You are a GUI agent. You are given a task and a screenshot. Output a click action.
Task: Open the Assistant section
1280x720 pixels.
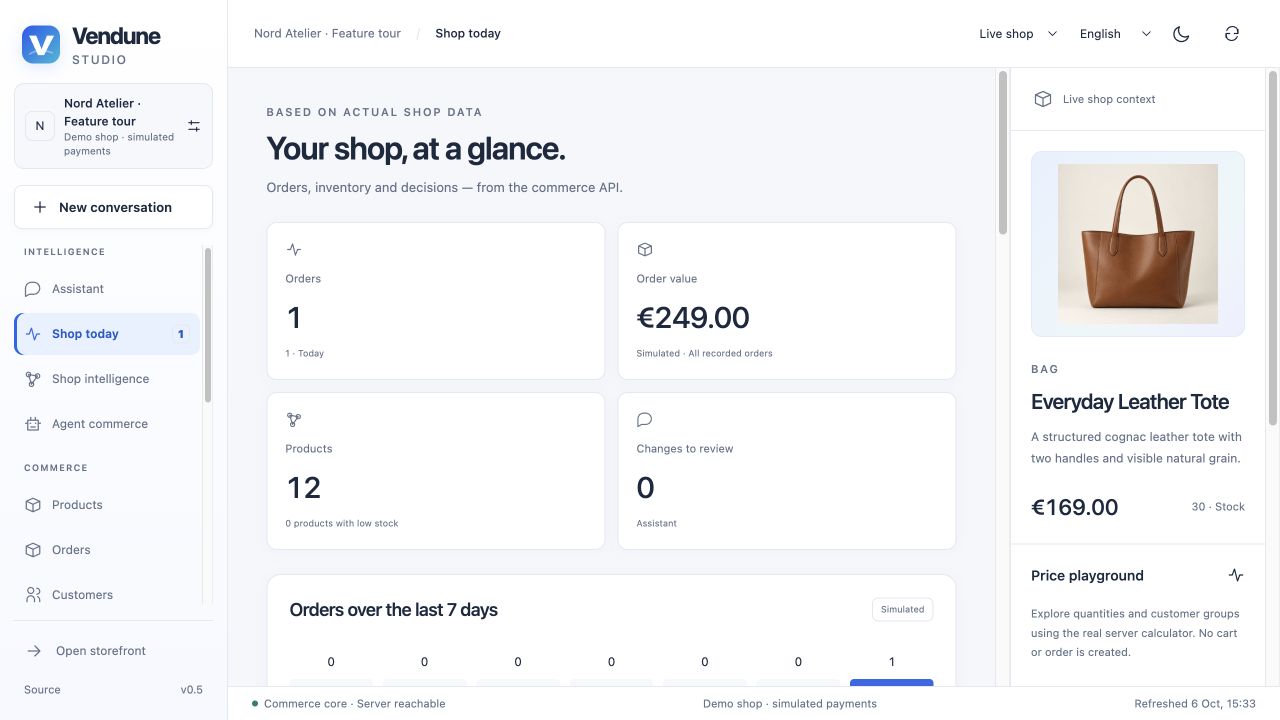pyautogui.click(x=107, y=289)
